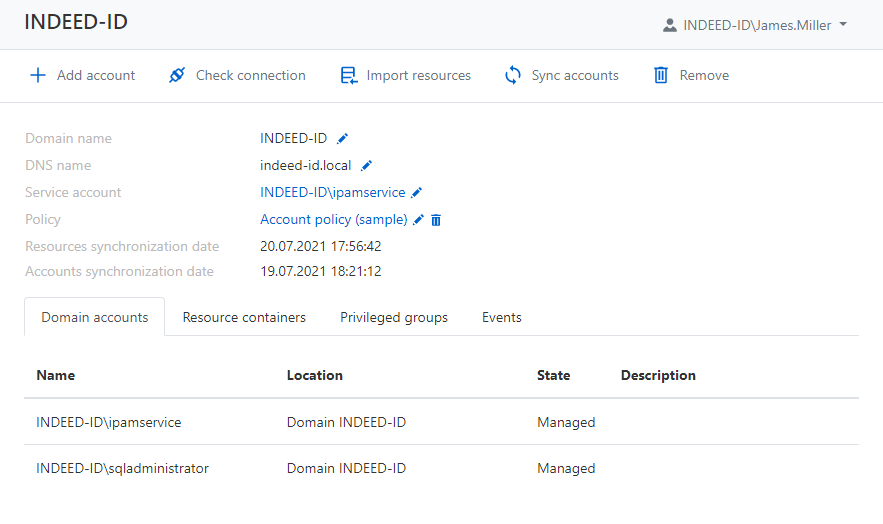Select the Domain accounts tab
The image size is (883, 524).
(95, 317)
